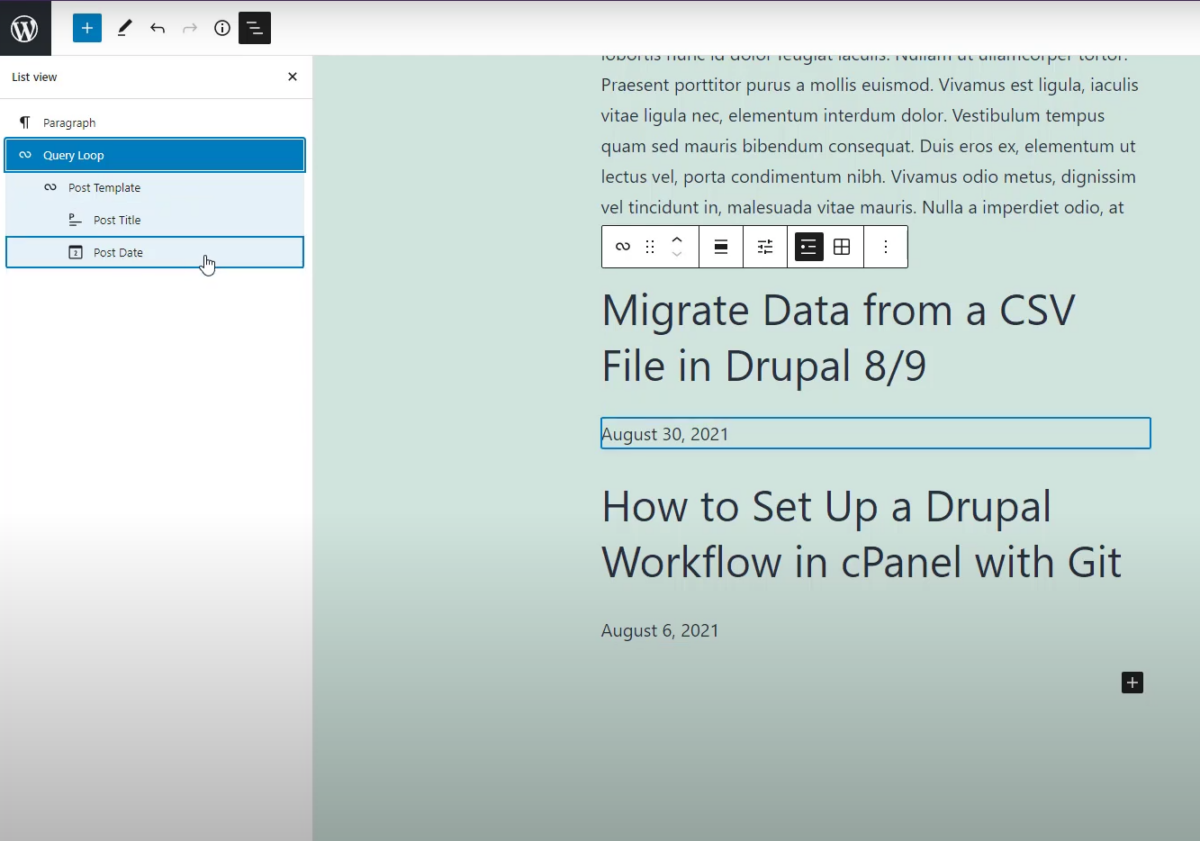Switch to List view layout
1200x841 pixels.
coord(809,247)
